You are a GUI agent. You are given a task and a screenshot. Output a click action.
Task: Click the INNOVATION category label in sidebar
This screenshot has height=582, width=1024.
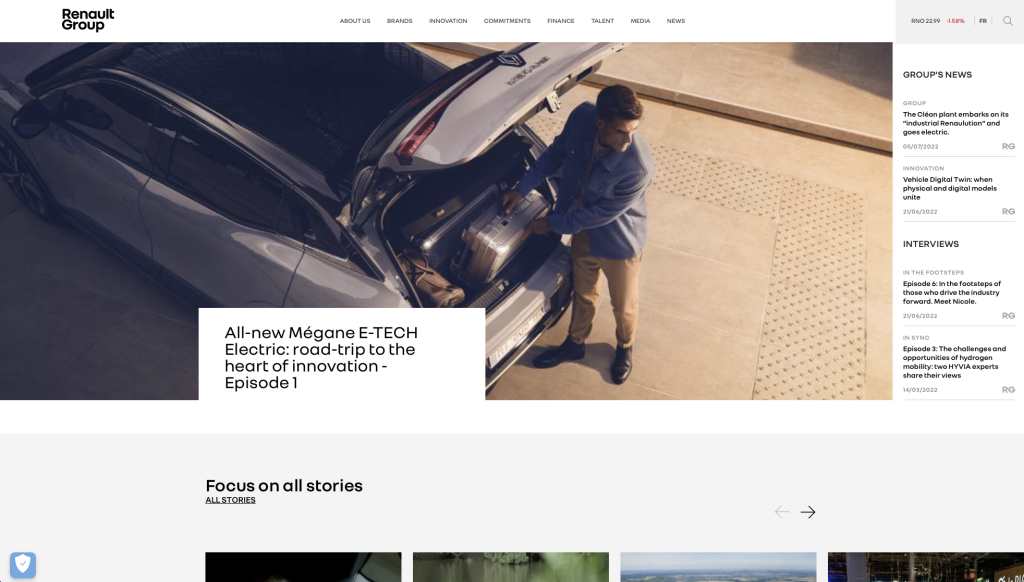[x=923, y=169]
